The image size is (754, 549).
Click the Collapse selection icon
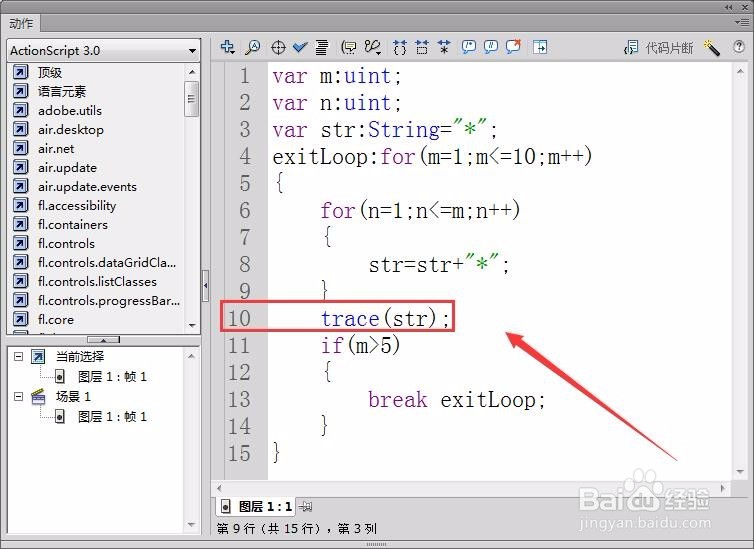pos(422,47)
